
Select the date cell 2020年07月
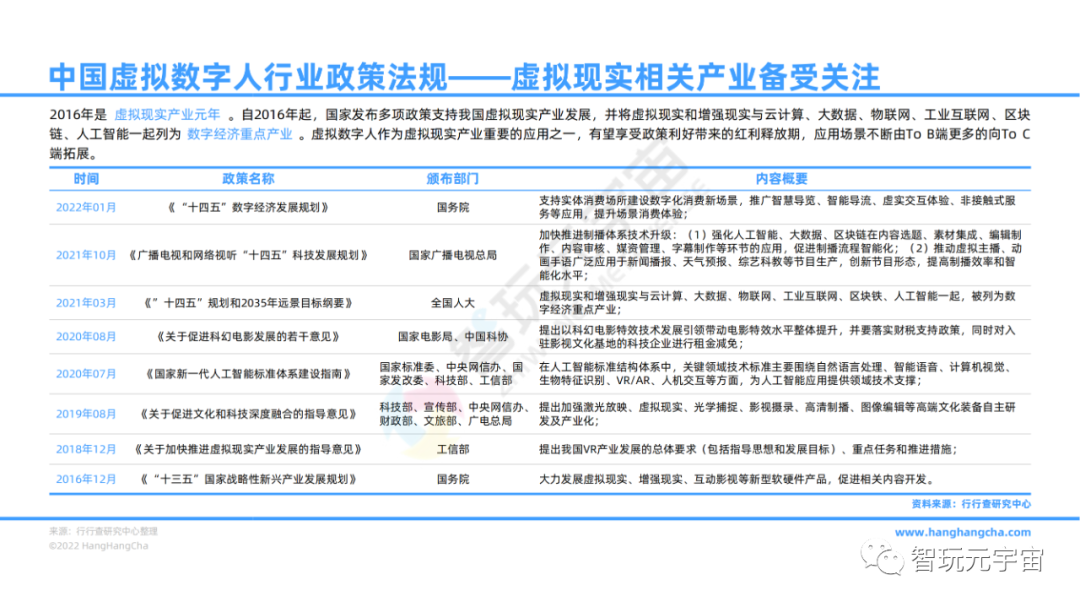(86, 374)
